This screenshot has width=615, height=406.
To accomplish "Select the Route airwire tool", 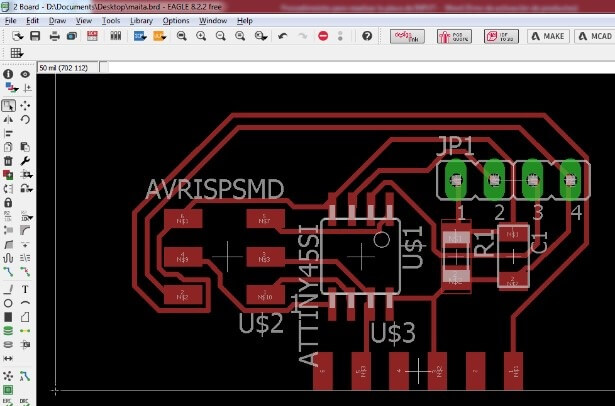I will 8,271.
